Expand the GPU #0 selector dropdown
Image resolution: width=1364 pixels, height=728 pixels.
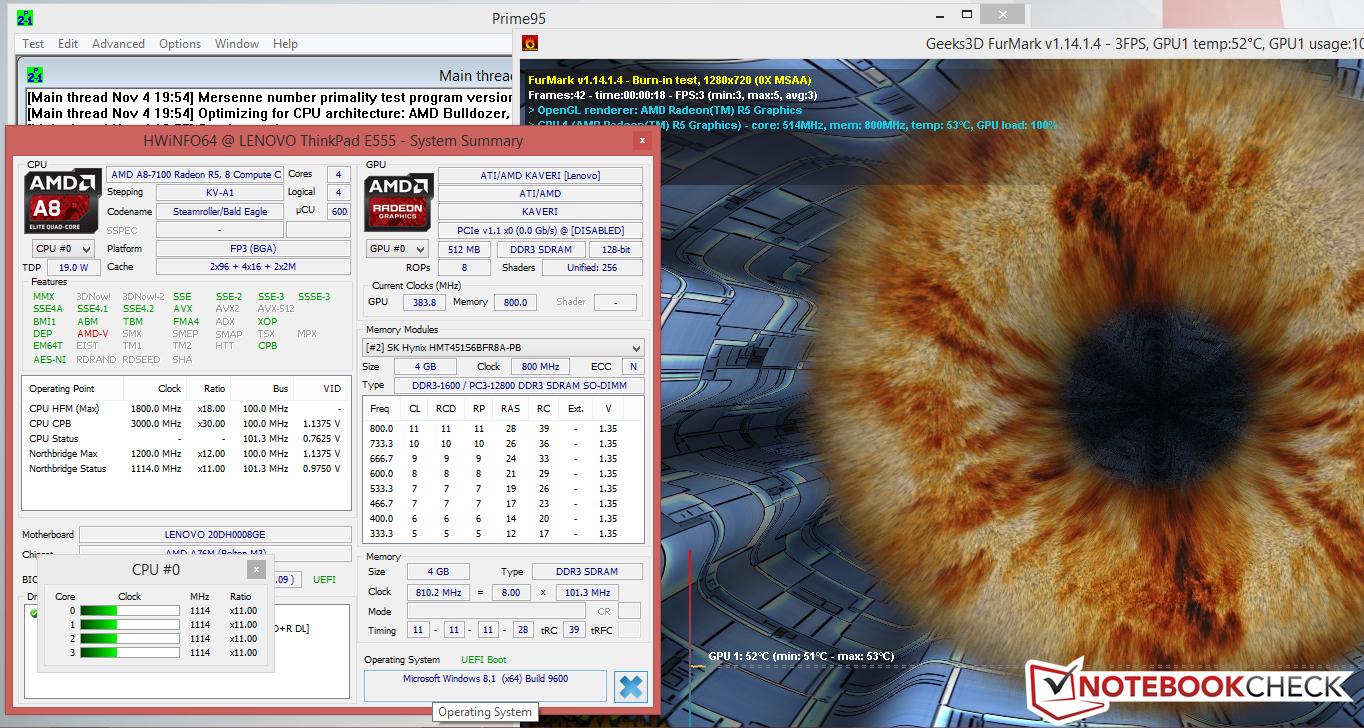click(x=398, y=249)
